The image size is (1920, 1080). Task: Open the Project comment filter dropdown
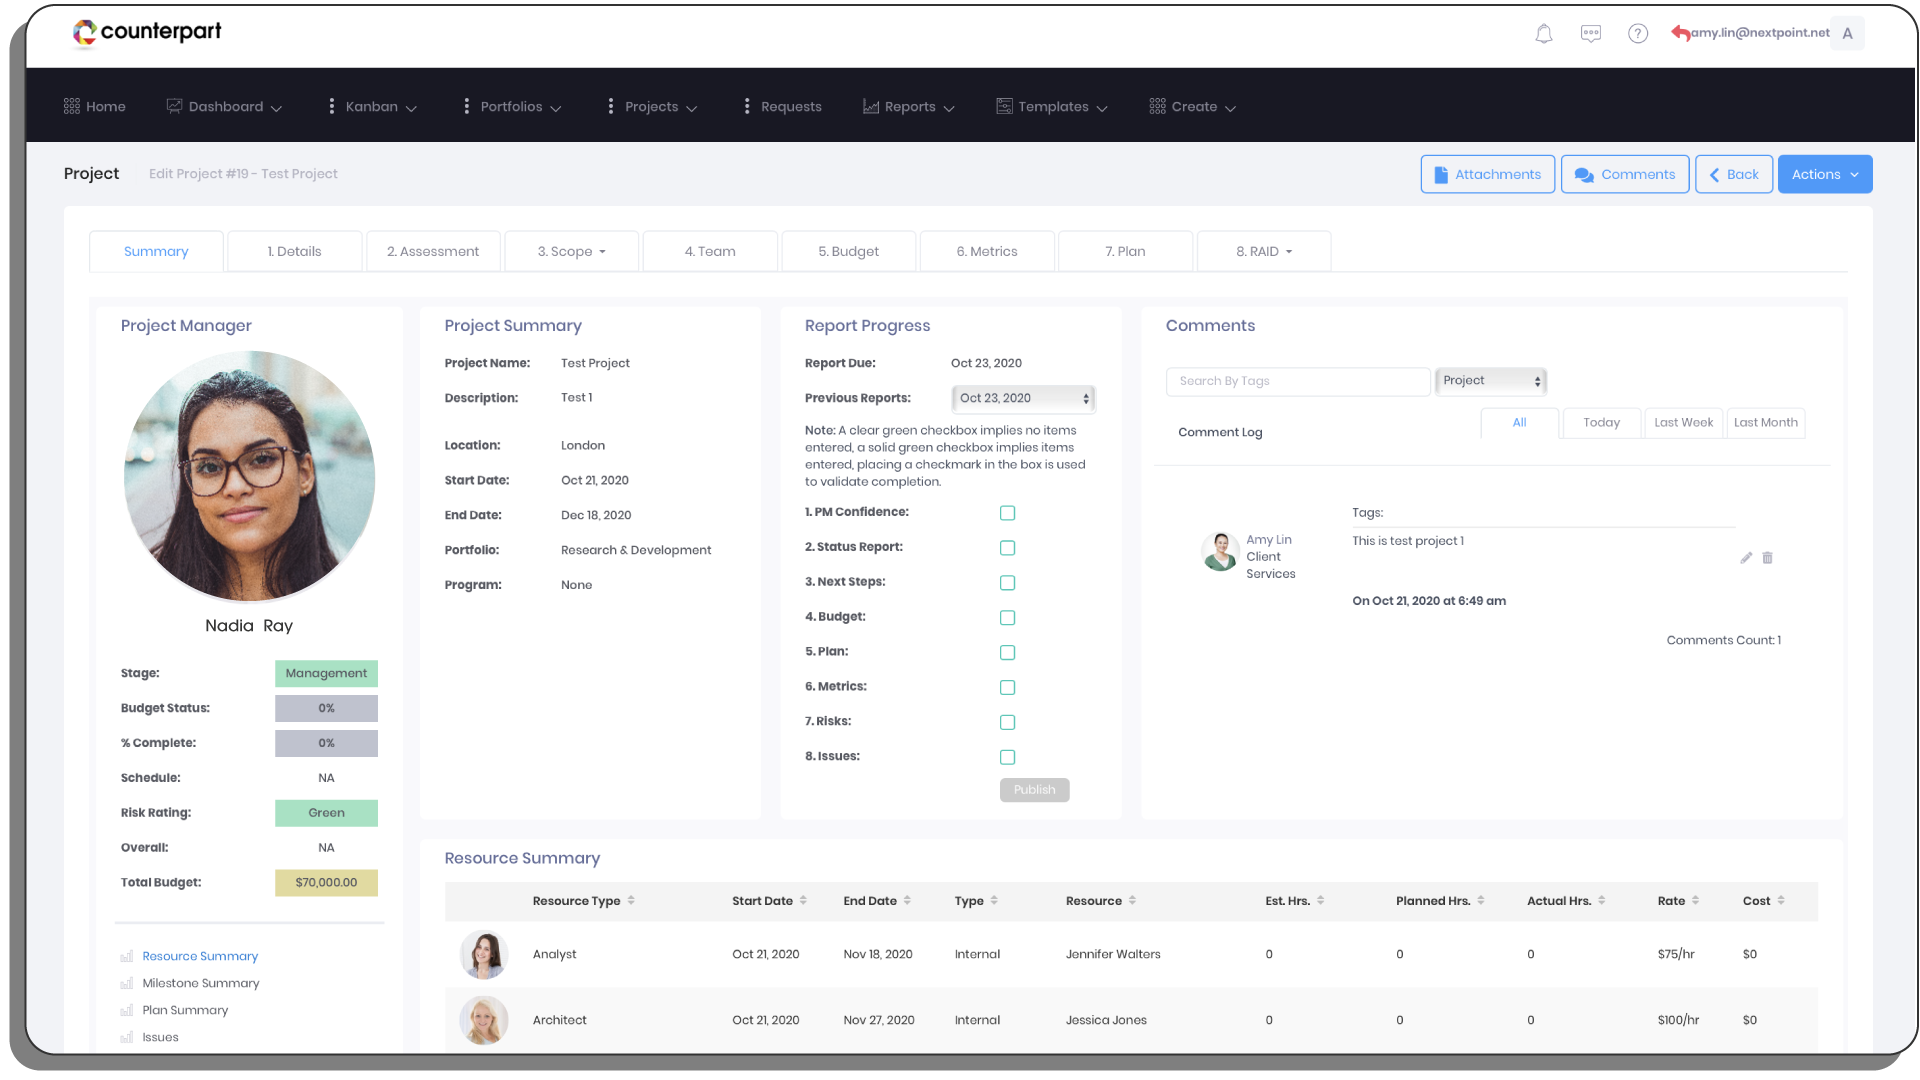1490,381
